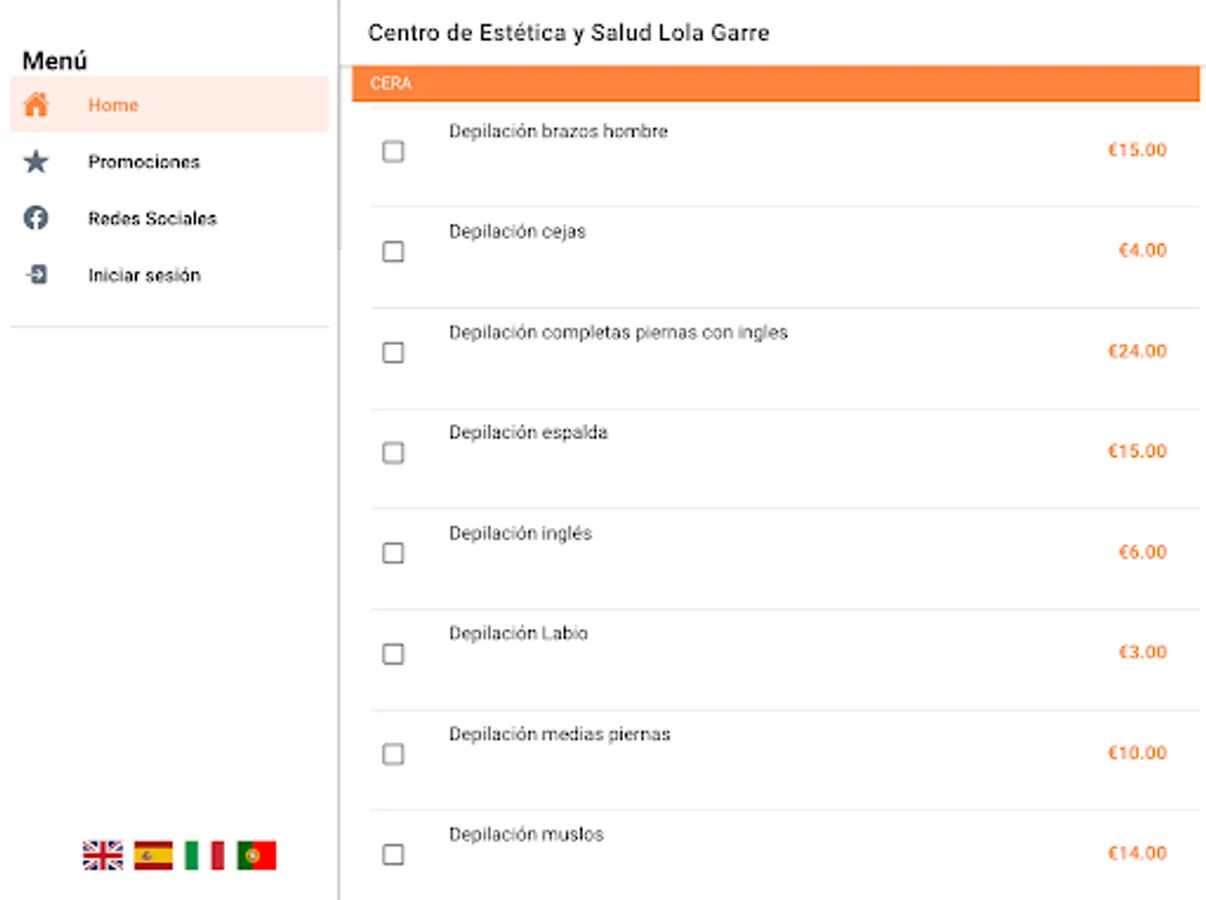The width and height of the screenshot is (1206, 900).
Task: Collapse the orange CERA category header
Action: tap(775, 84)
